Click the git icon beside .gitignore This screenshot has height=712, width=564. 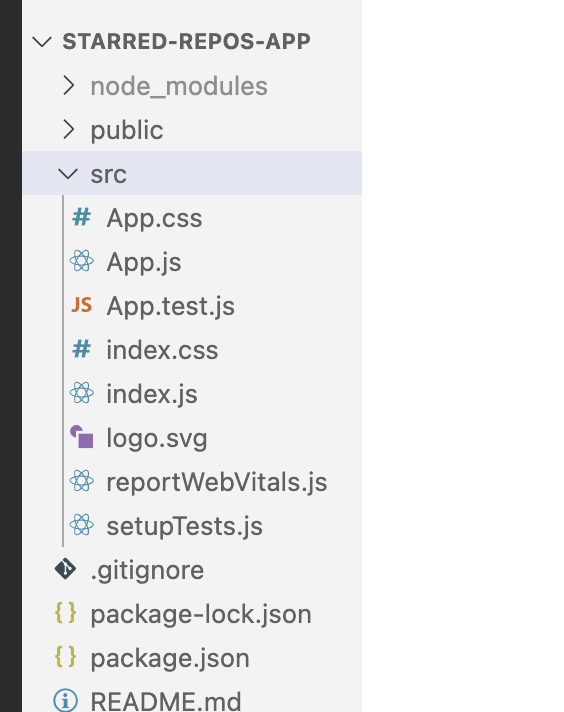[65, 569]
